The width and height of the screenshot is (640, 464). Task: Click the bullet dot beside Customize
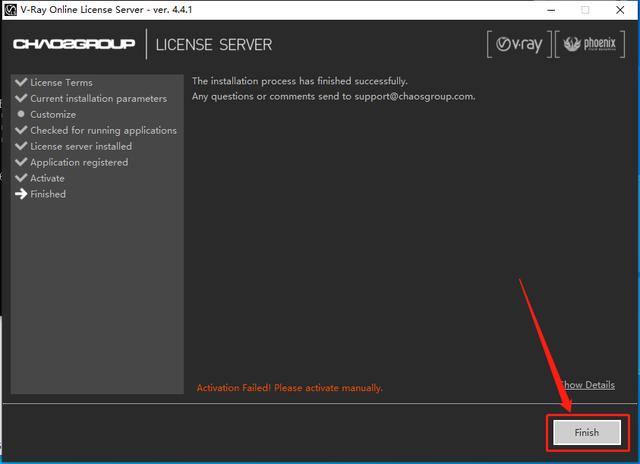tap(21, 114)
